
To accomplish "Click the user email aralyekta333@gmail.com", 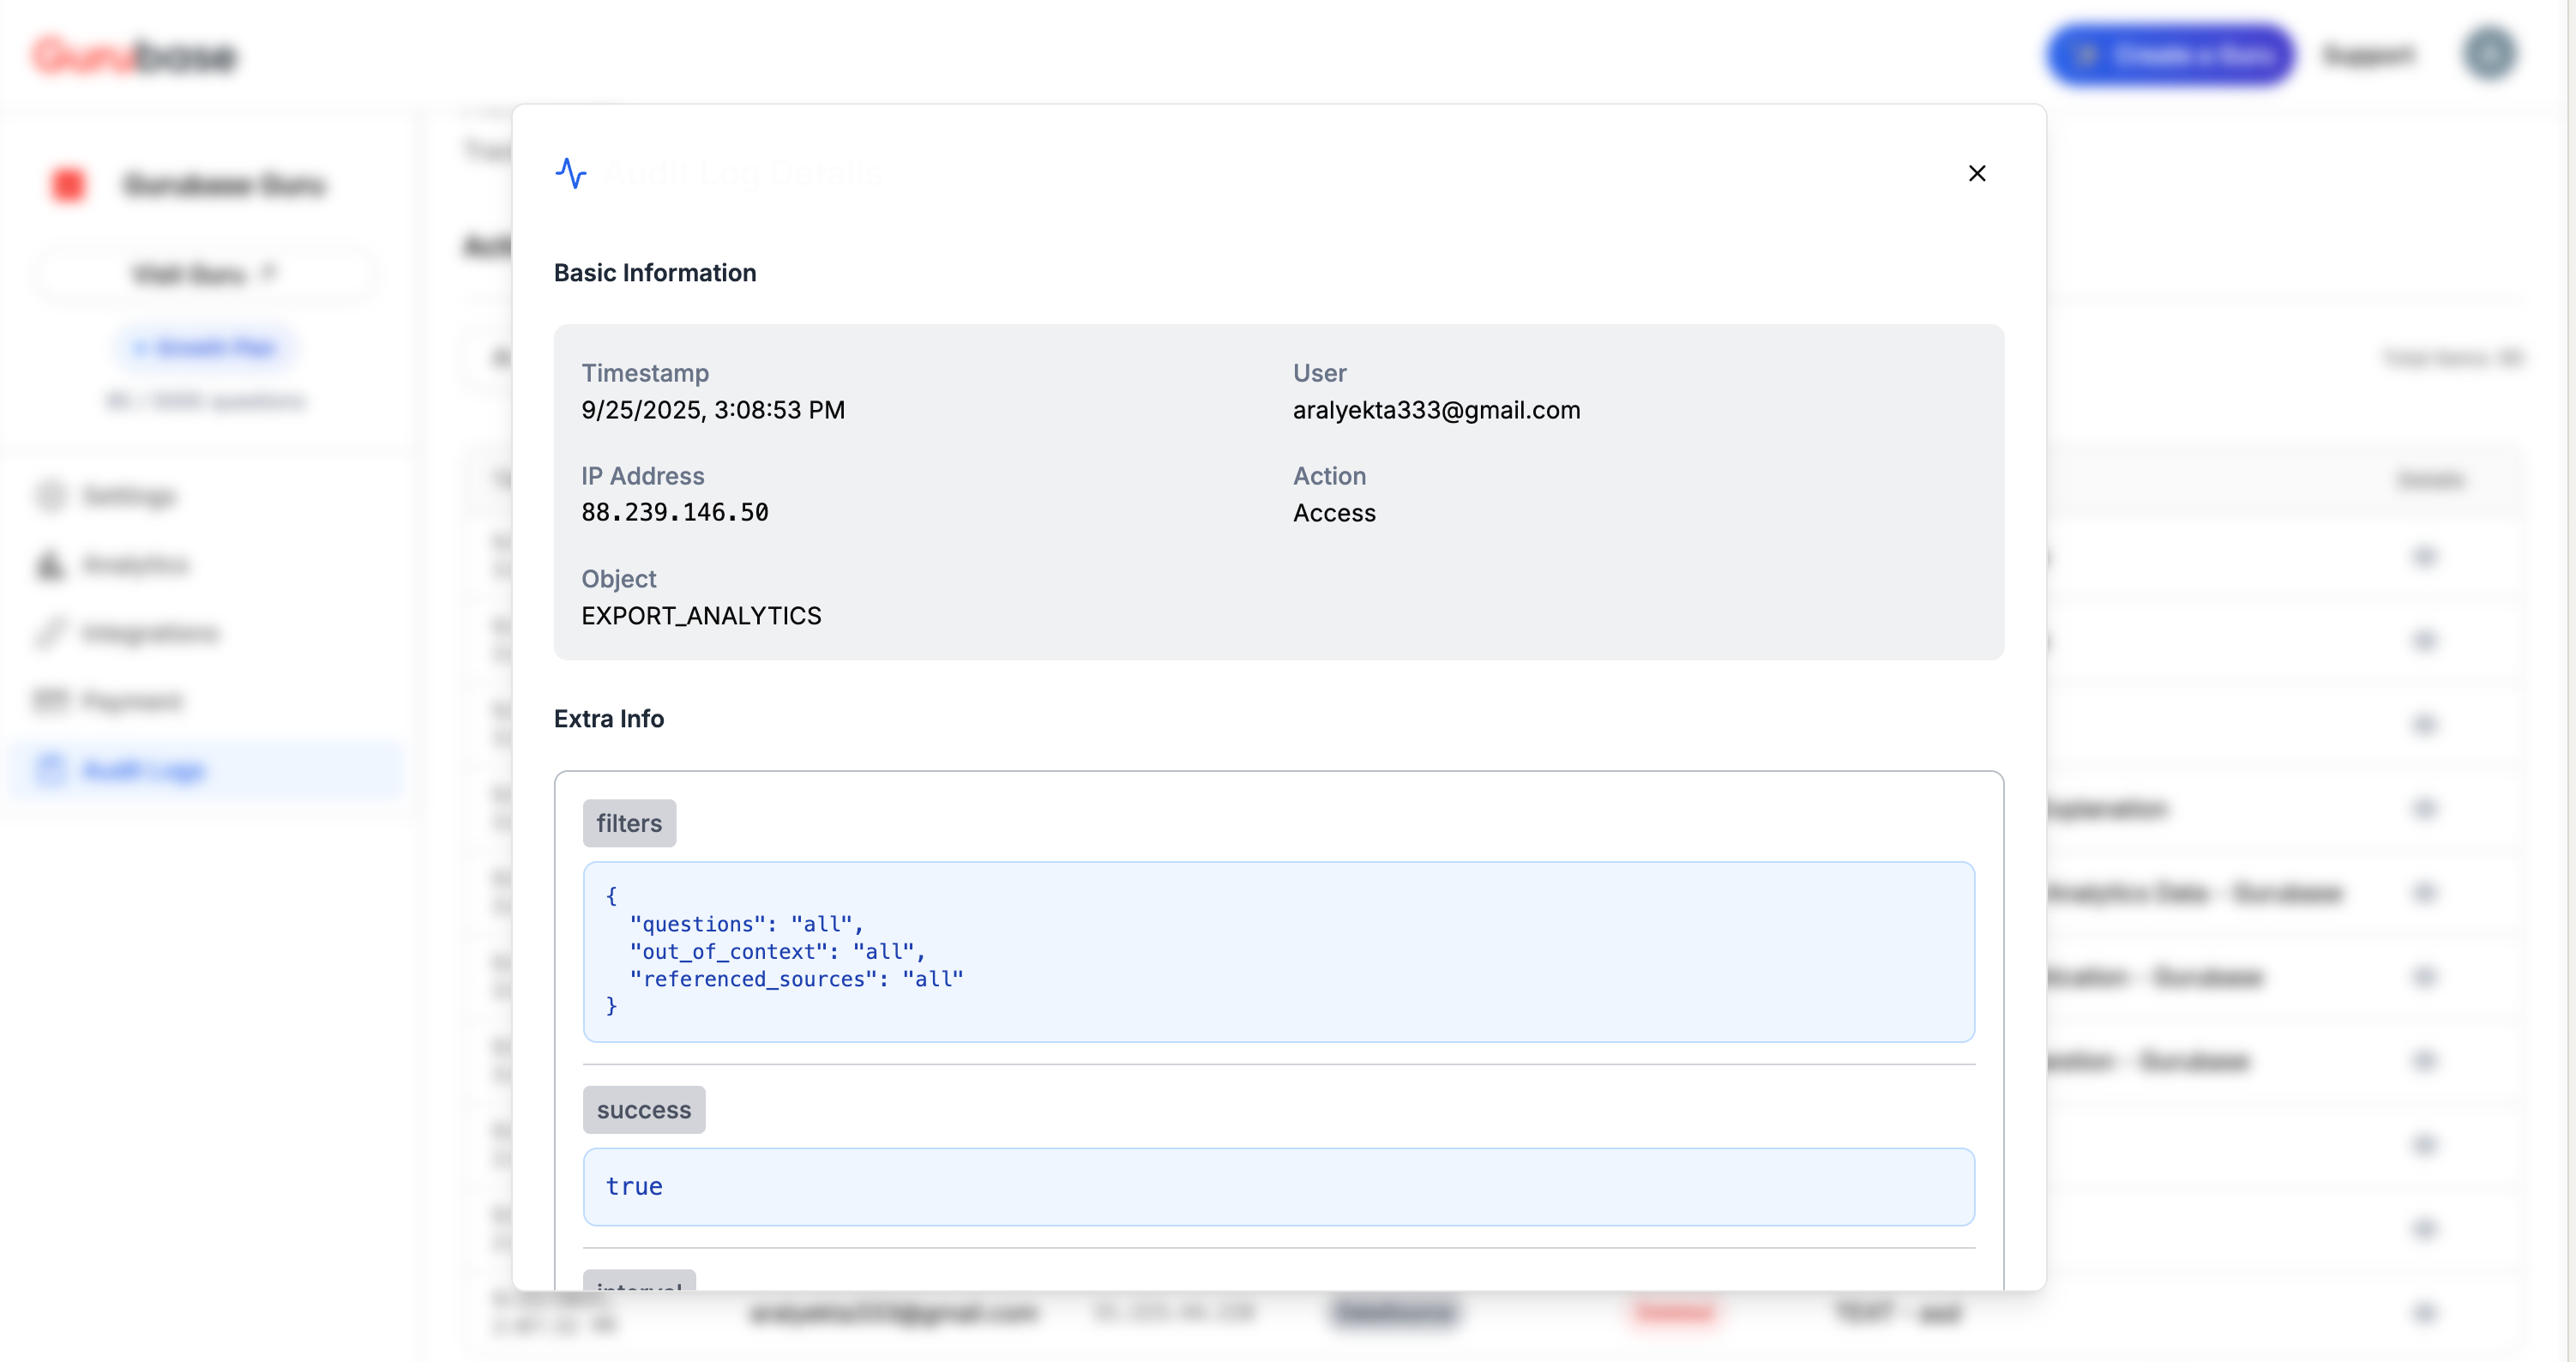I will 1435,410.
